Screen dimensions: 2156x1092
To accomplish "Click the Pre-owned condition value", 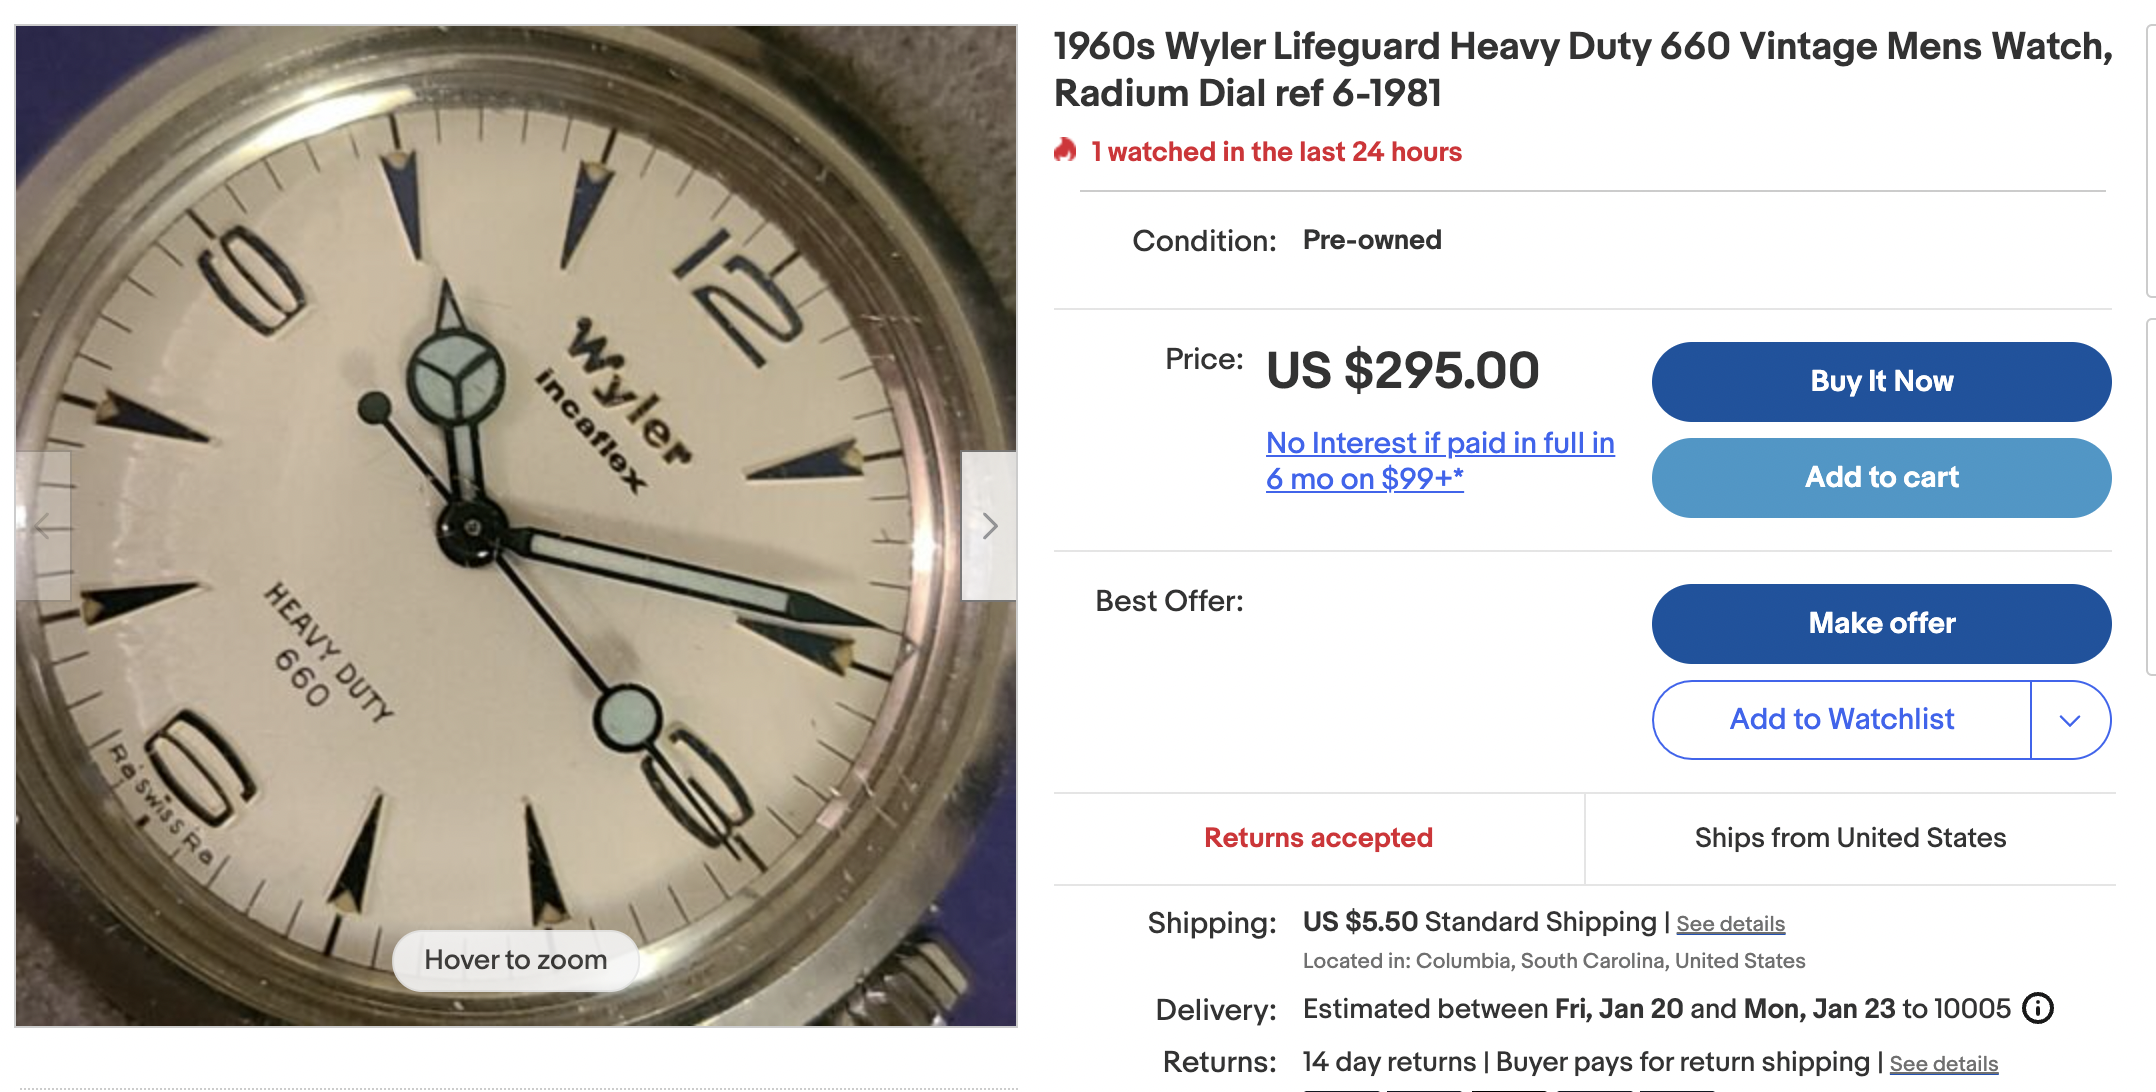I will point(1372,240).
